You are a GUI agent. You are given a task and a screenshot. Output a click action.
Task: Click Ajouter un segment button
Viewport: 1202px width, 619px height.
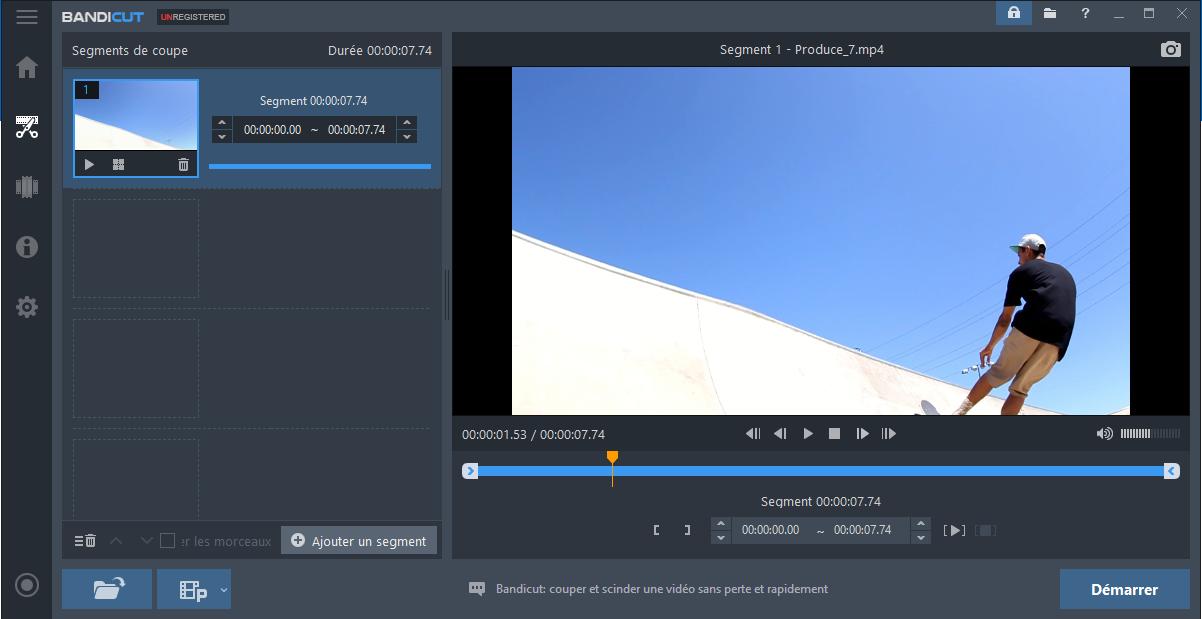coord(359,541)
